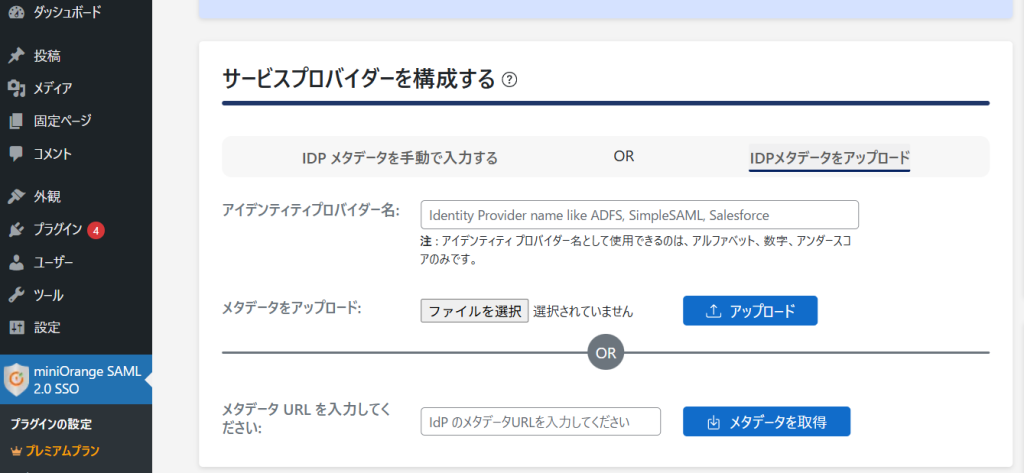
Task: Click the pushpin icon for Posts
Action: [16, 55]
